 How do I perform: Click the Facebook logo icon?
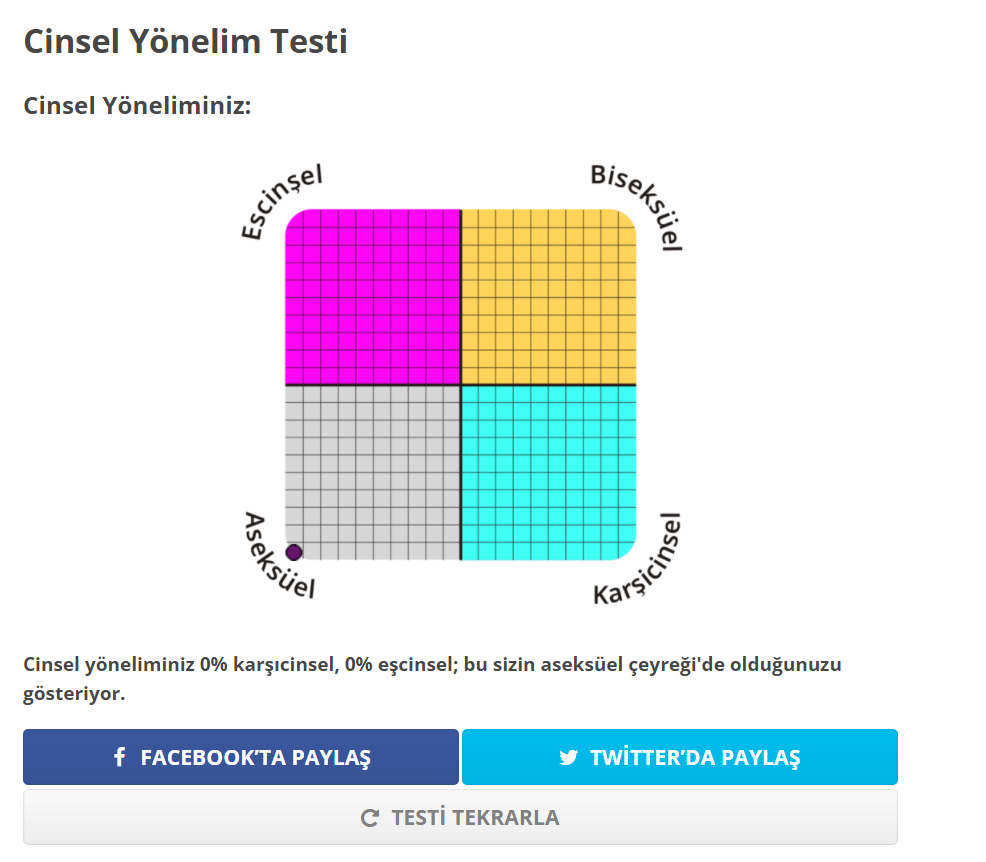coord(119,757)
